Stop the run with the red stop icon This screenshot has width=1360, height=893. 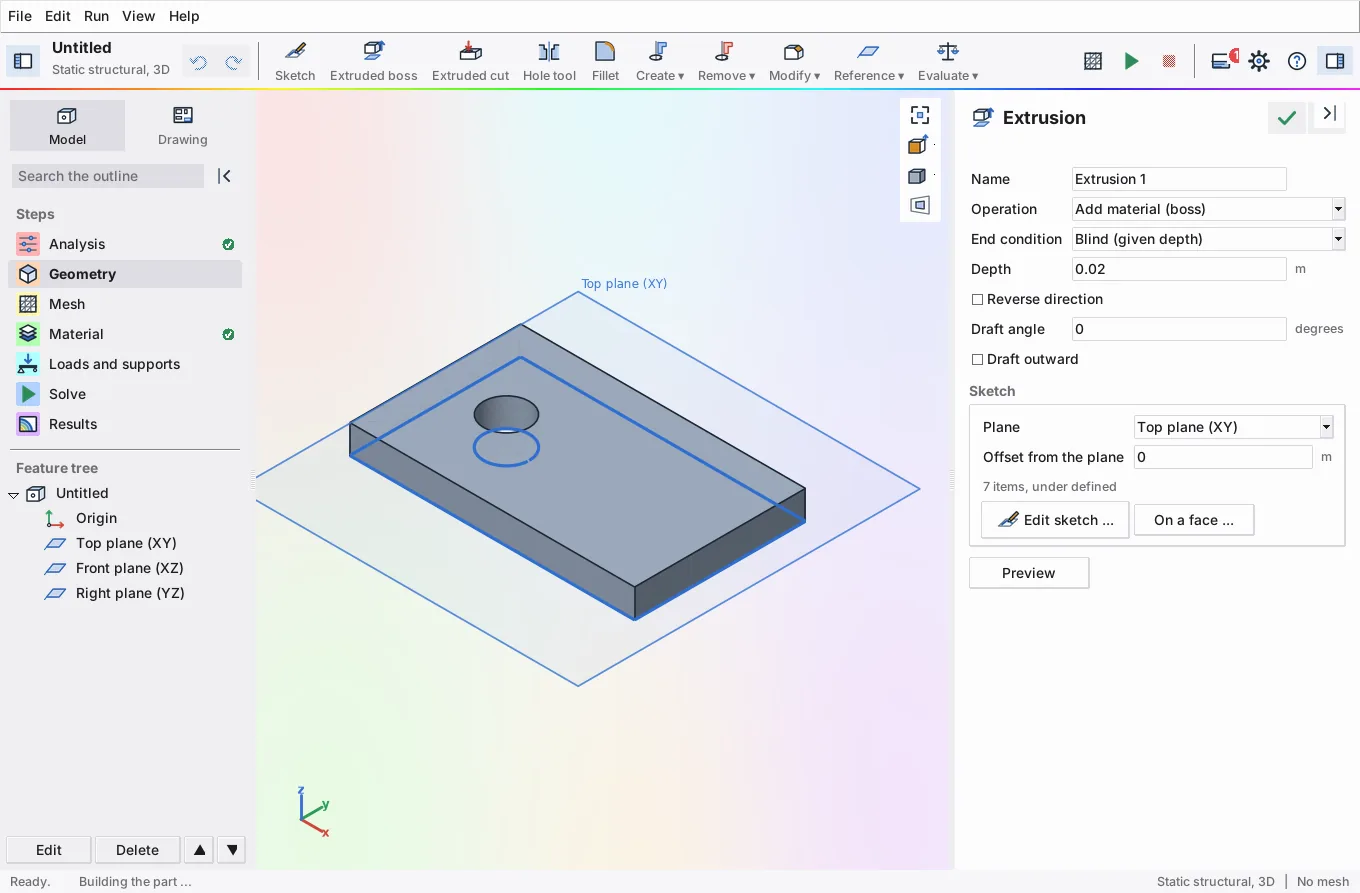point(1168,61)
